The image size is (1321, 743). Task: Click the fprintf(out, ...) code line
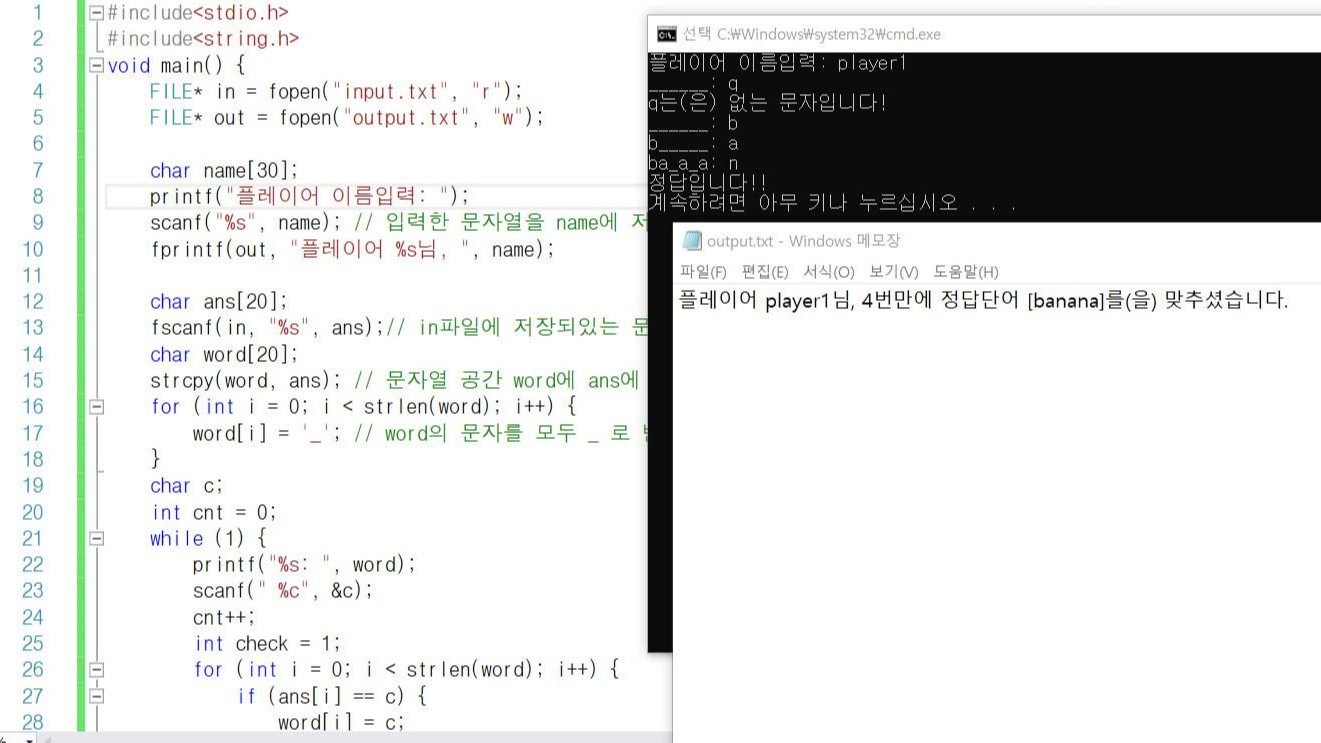coord(352,249)
